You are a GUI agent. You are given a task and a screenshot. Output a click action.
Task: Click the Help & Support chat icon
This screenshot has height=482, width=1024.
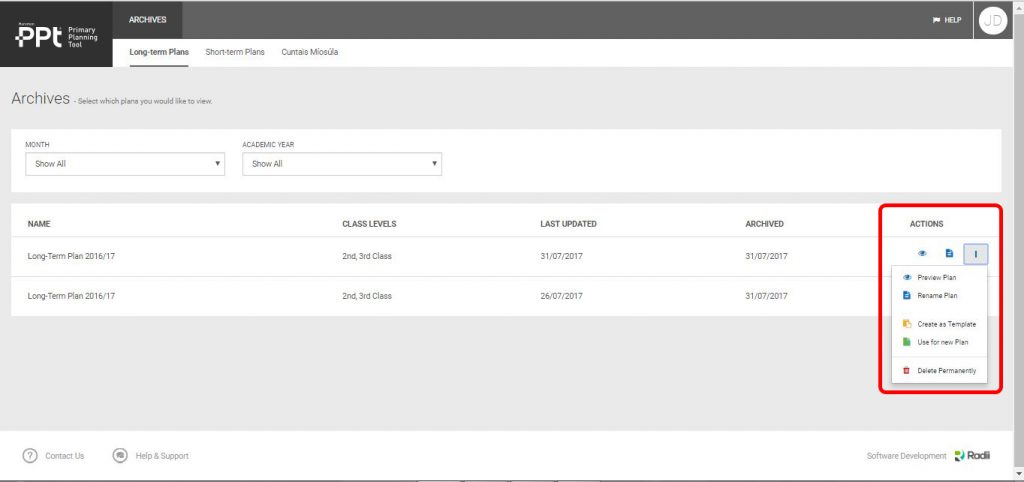pos(120,456)
